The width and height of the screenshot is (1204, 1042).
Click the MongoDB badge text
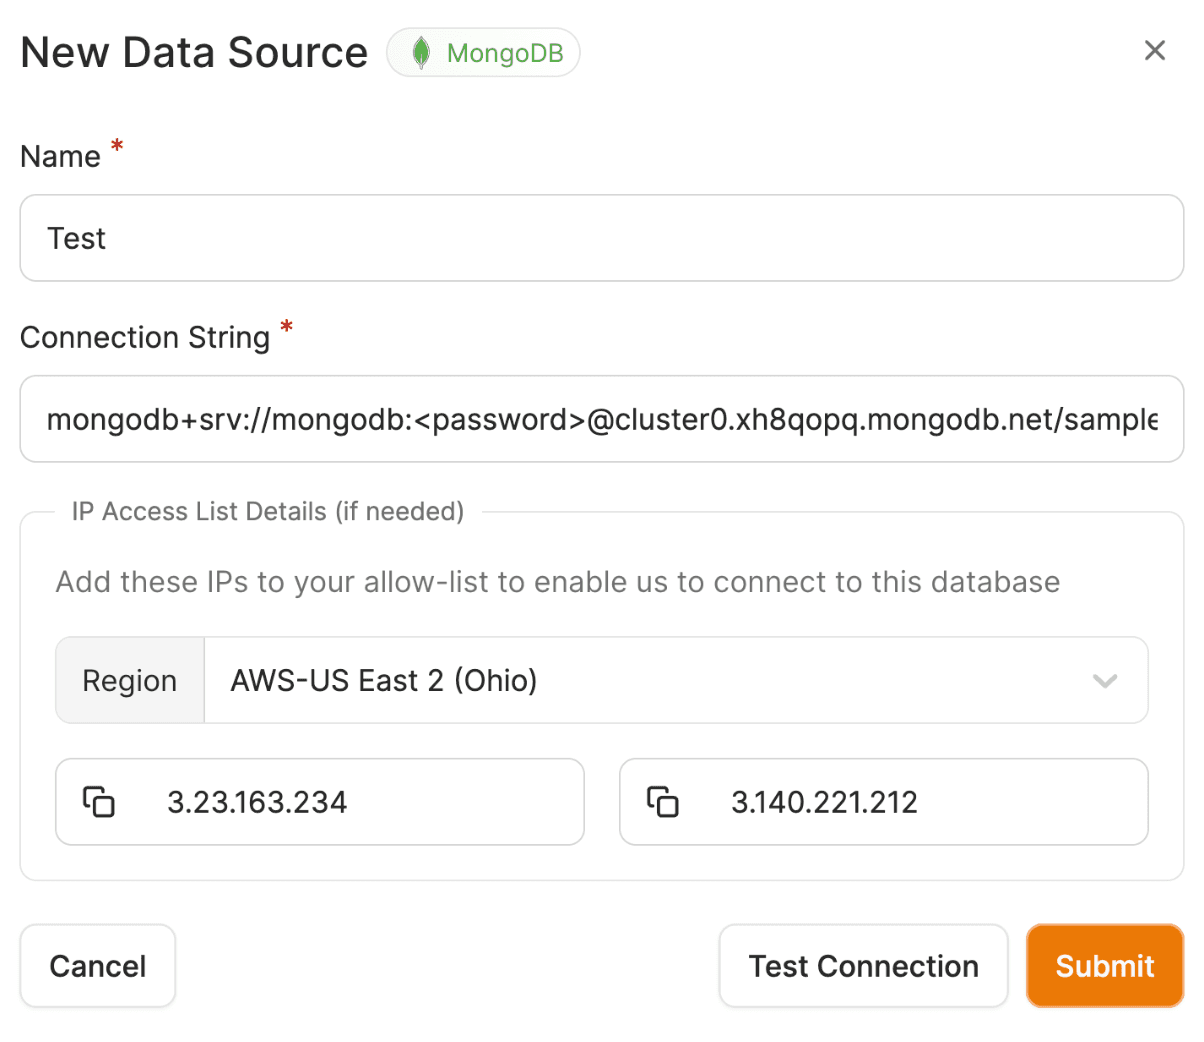click(505, 53)
